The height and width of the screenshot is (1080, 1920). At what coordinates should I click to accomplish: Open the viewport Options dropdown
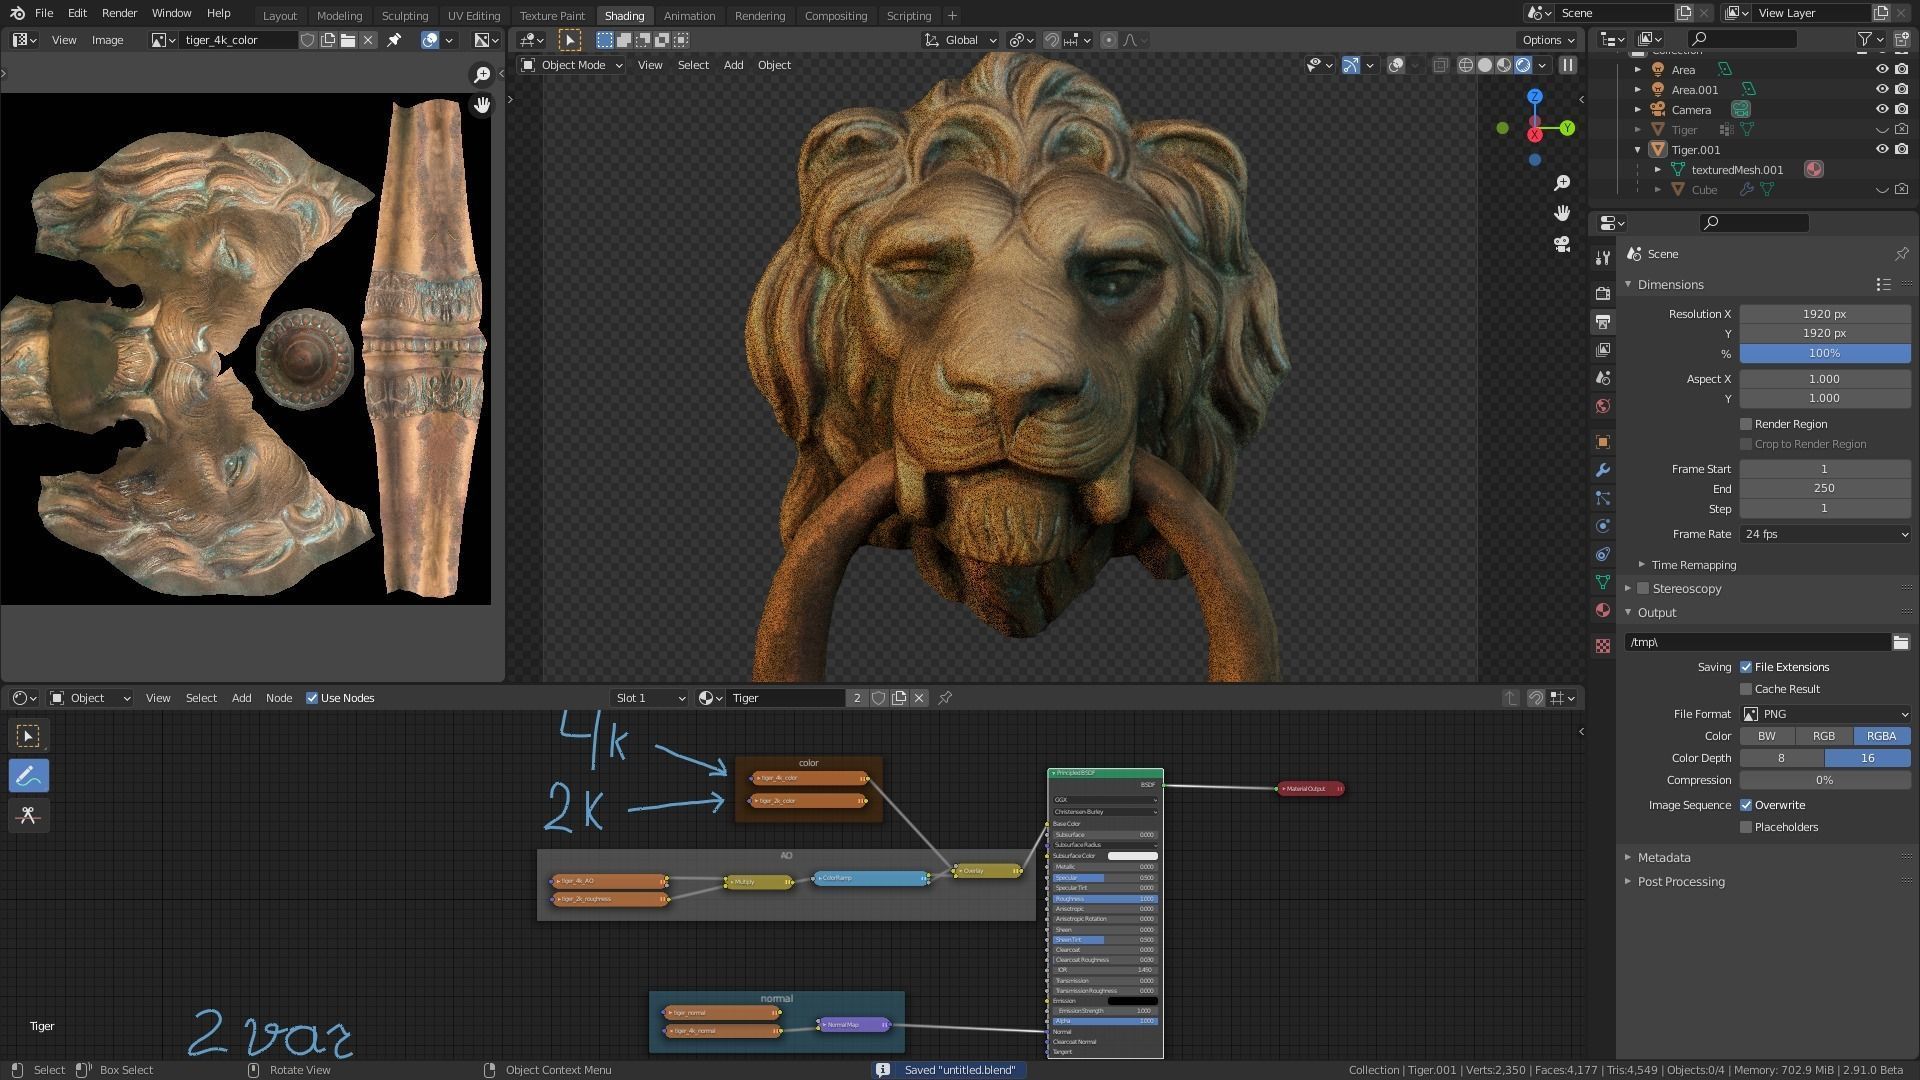point(1547,40)
